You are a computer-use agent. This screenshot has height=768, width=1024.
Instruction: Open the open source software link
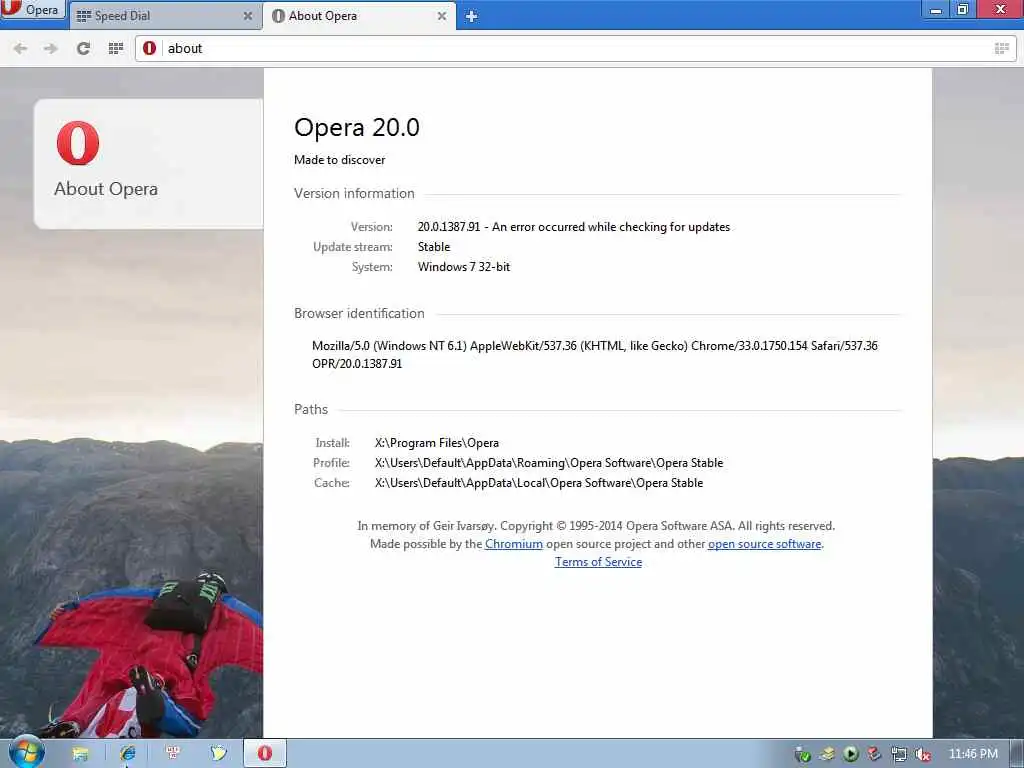click(x=764, y=544)
